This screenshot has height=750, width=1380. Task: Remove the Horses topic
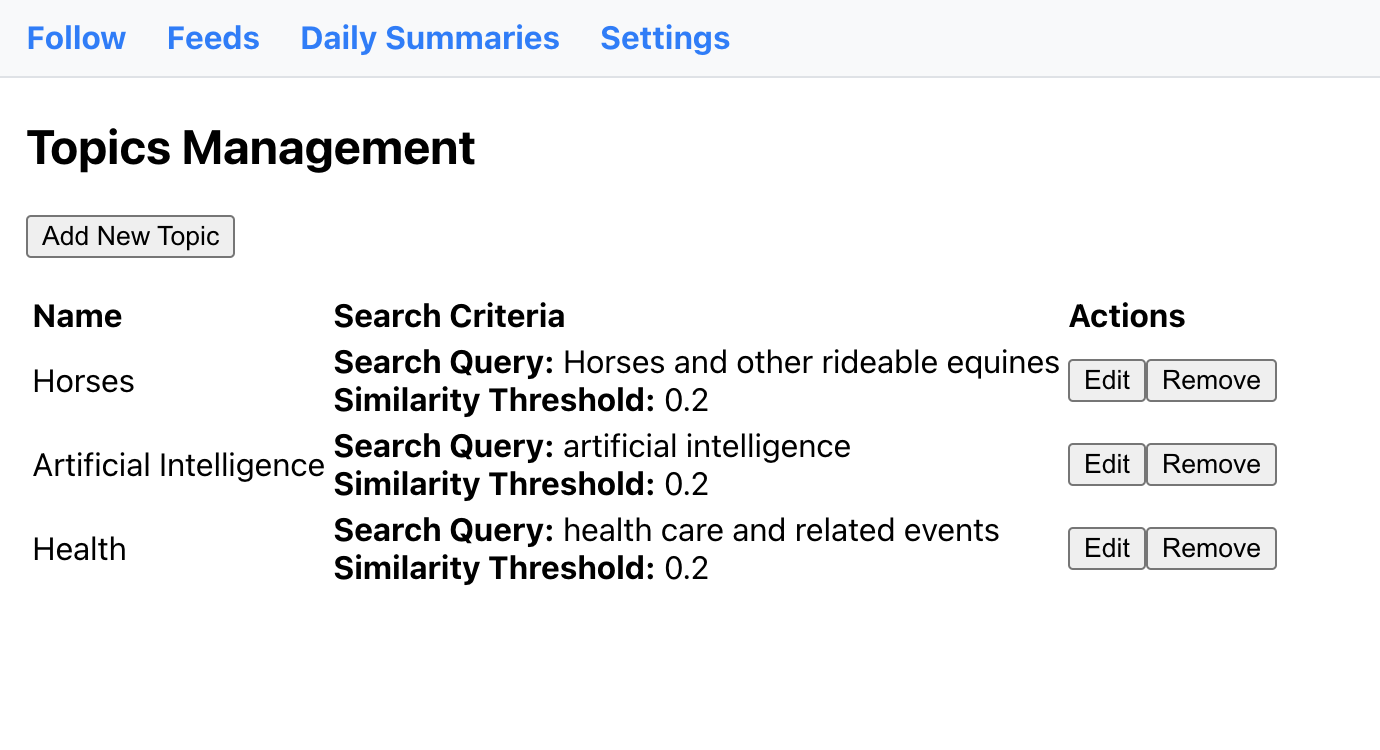(1211, 381)
